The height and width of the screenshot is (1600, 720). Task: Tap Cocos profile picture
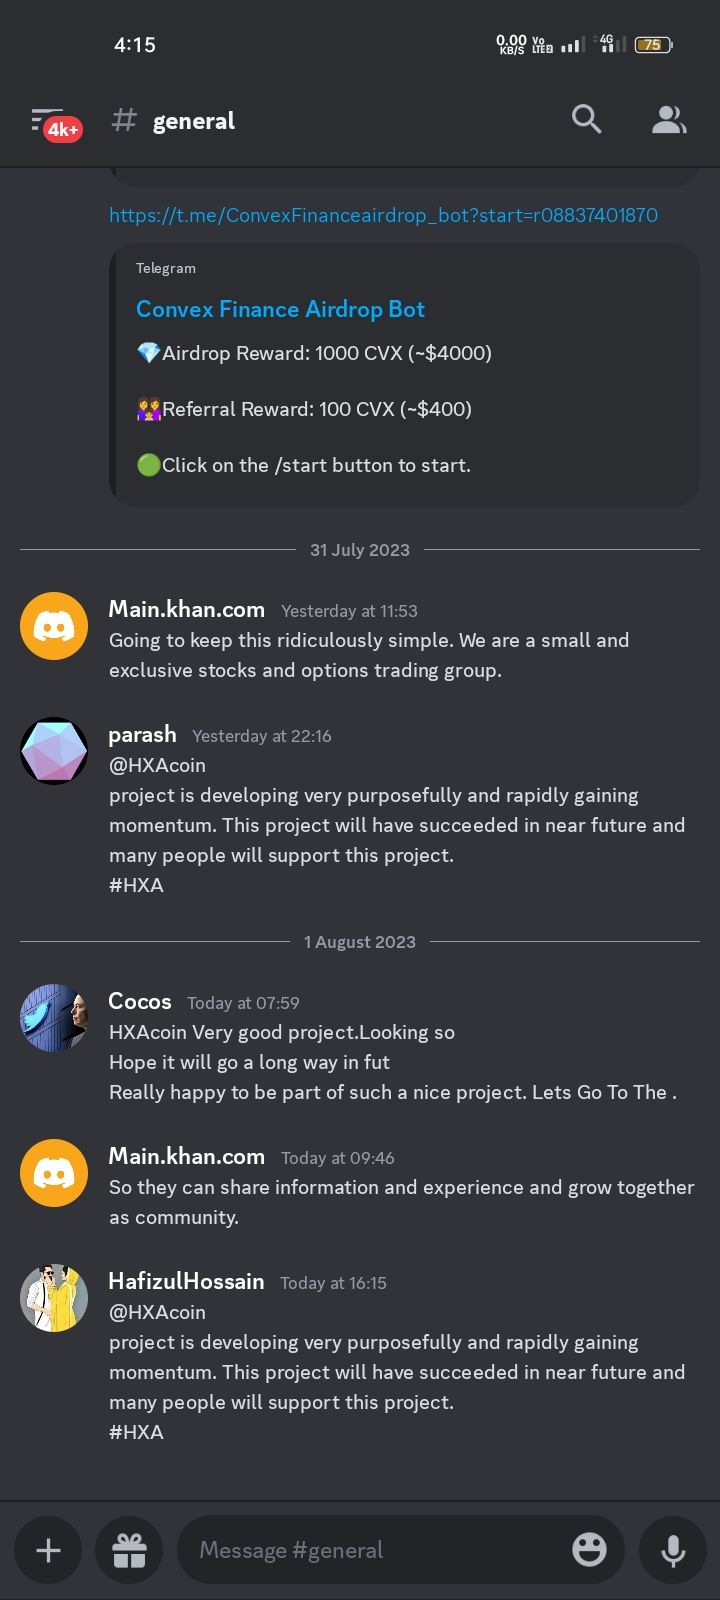tap(54, 1017)
